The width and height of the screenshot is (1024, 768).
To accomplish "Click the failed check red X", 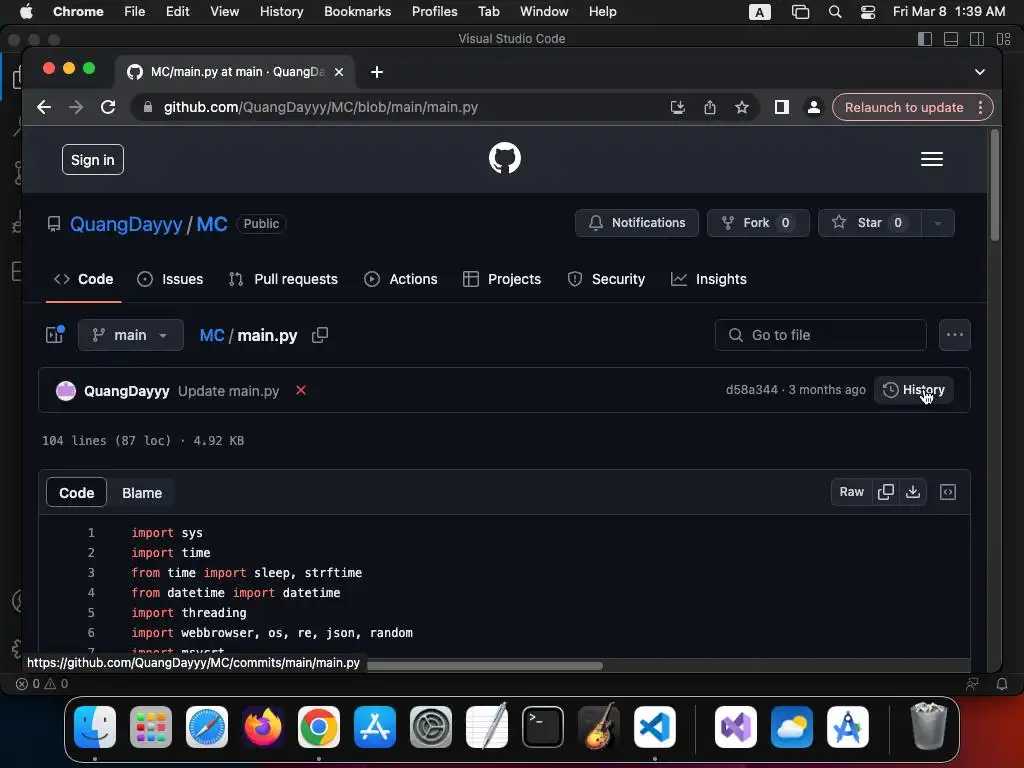I will 300,391.
